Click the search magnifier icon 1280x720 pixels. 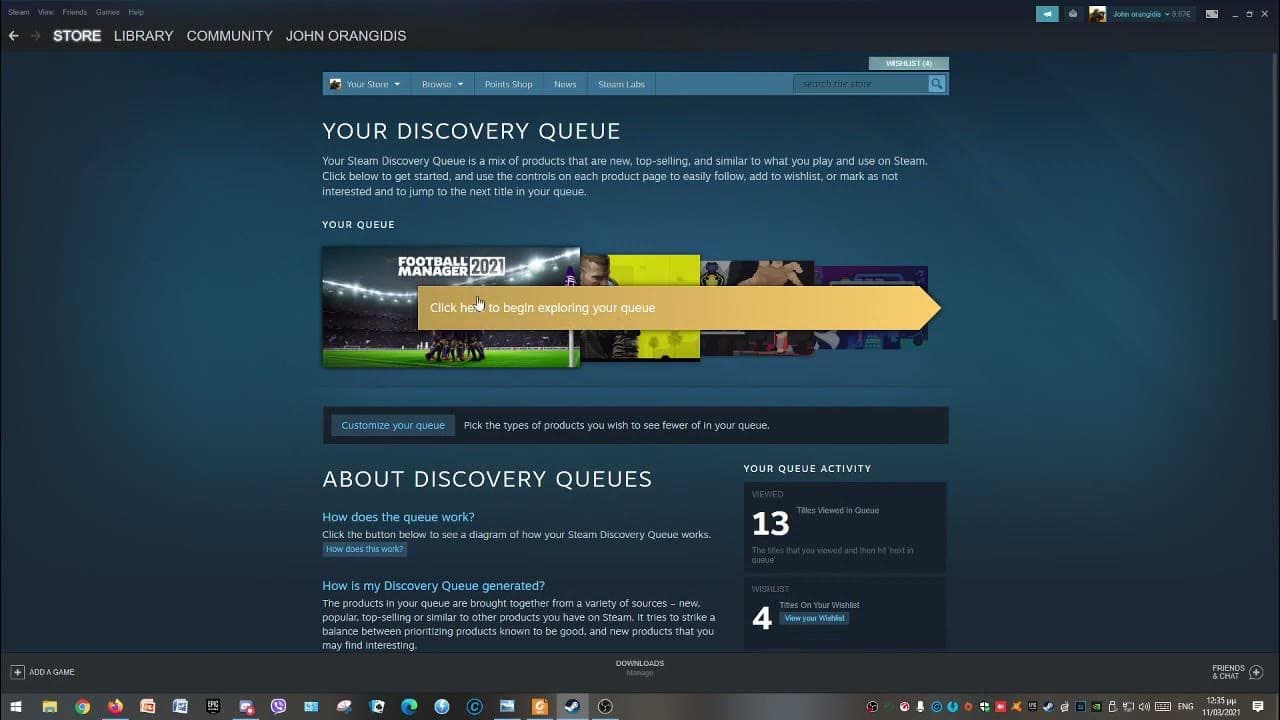tap(936, 84)
